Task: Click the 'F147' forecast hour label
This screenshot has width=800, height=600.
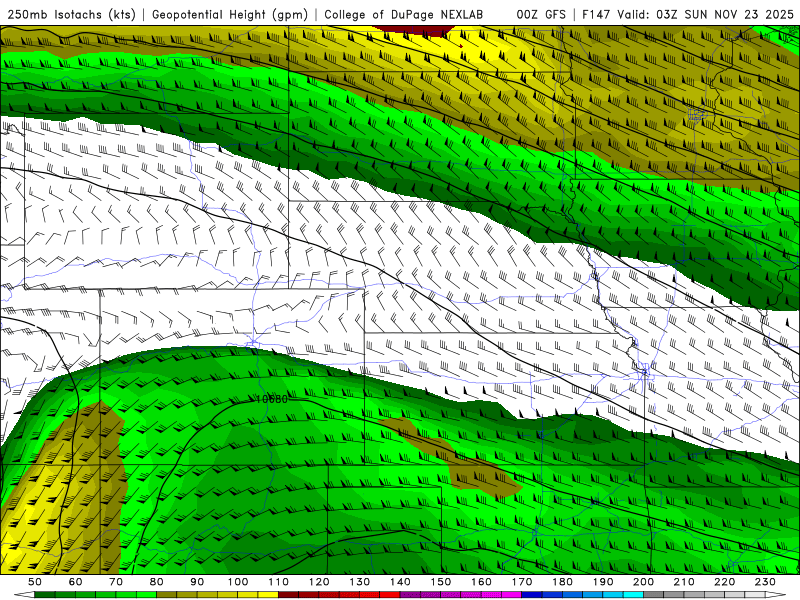Action: coord(596,14)
